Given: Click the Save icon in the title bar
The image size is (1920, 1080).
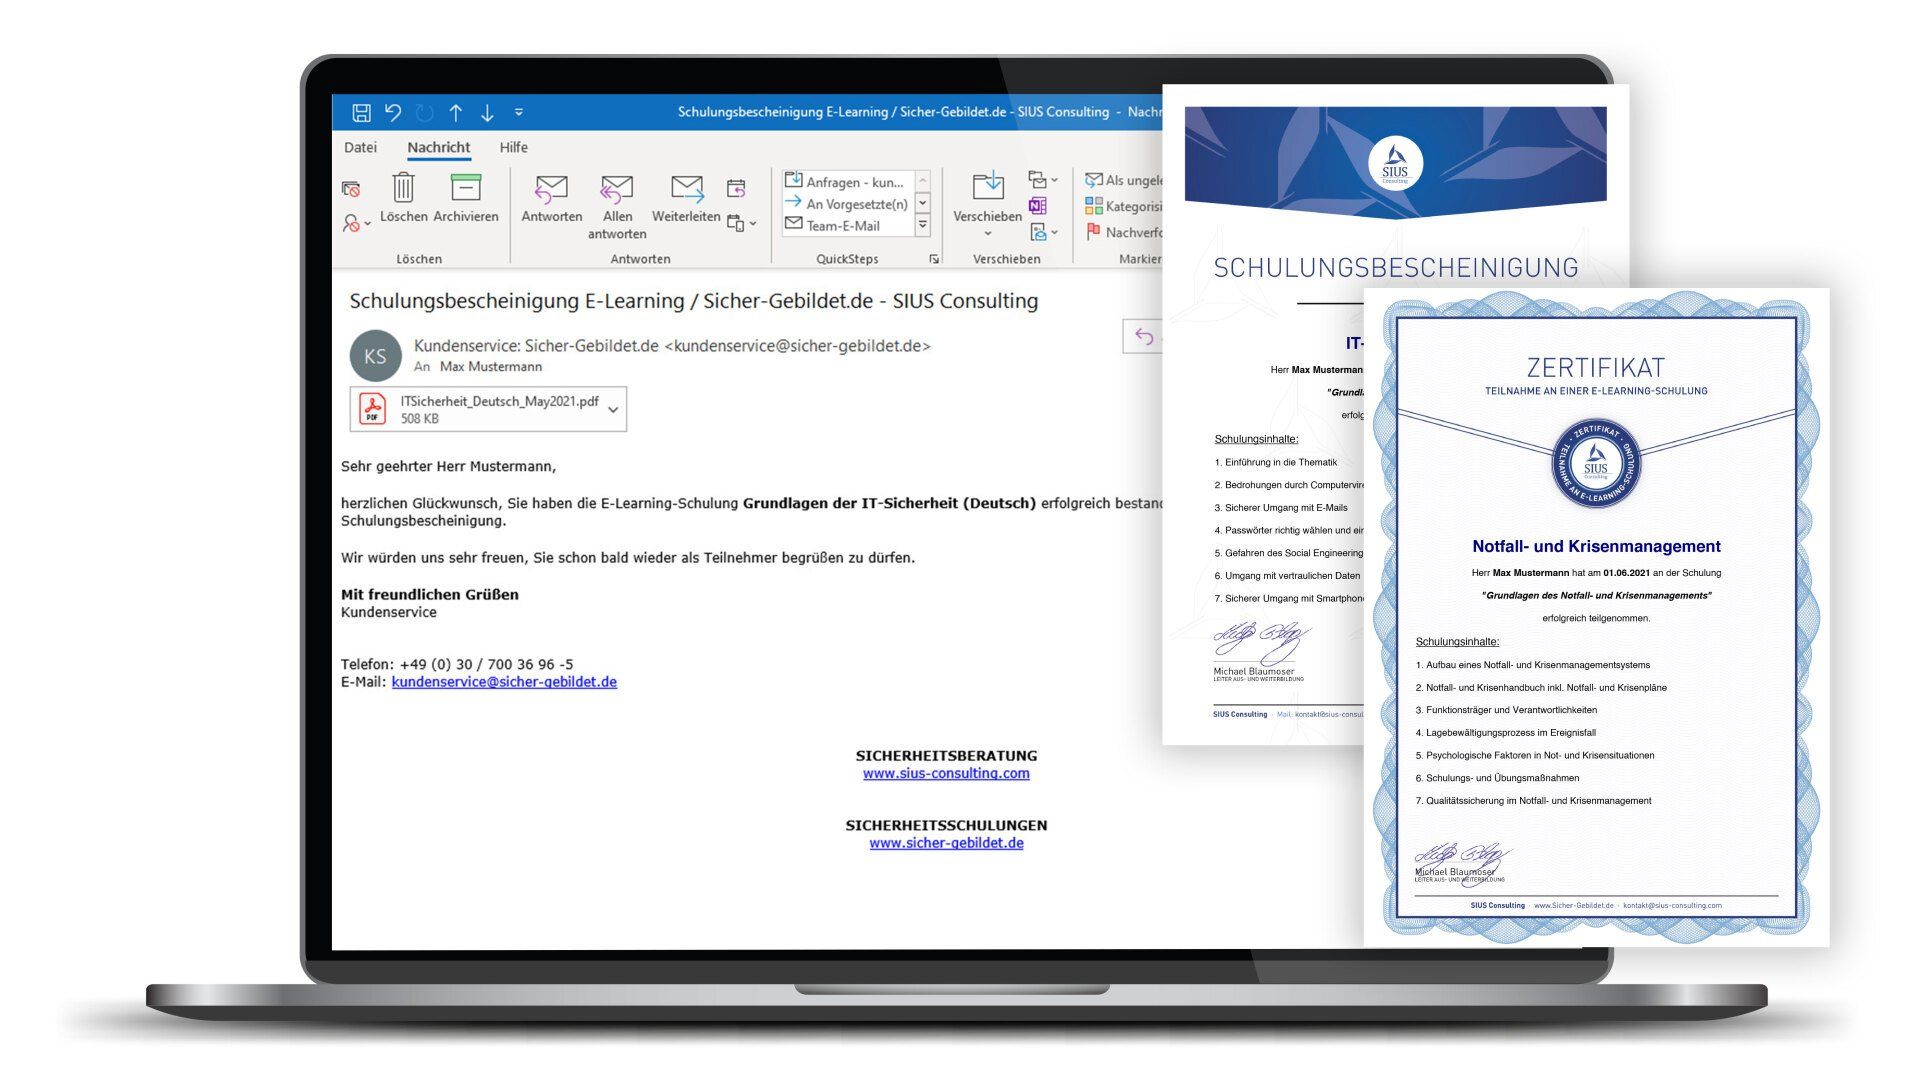Looking at the screenshot, I should [x=361, y=112].
